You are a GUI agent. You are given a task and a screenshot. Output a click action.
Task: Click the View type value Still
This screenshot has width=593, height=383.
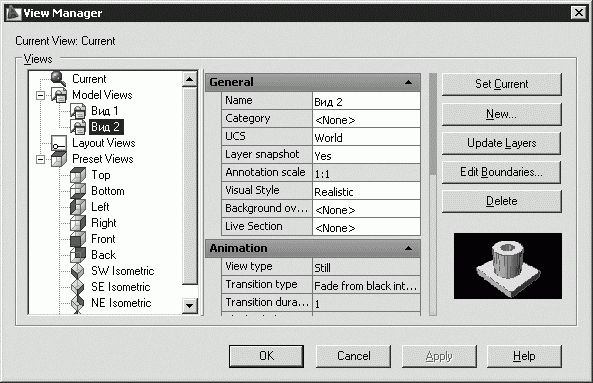click(x=366, y=267)
